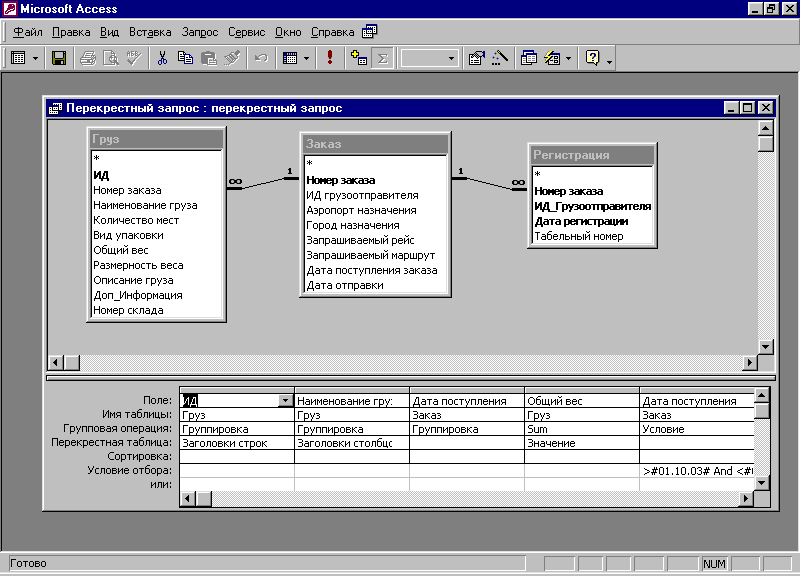Click the Груз table title bar
The height and width of the screenshot is (576, 800).
157,139
